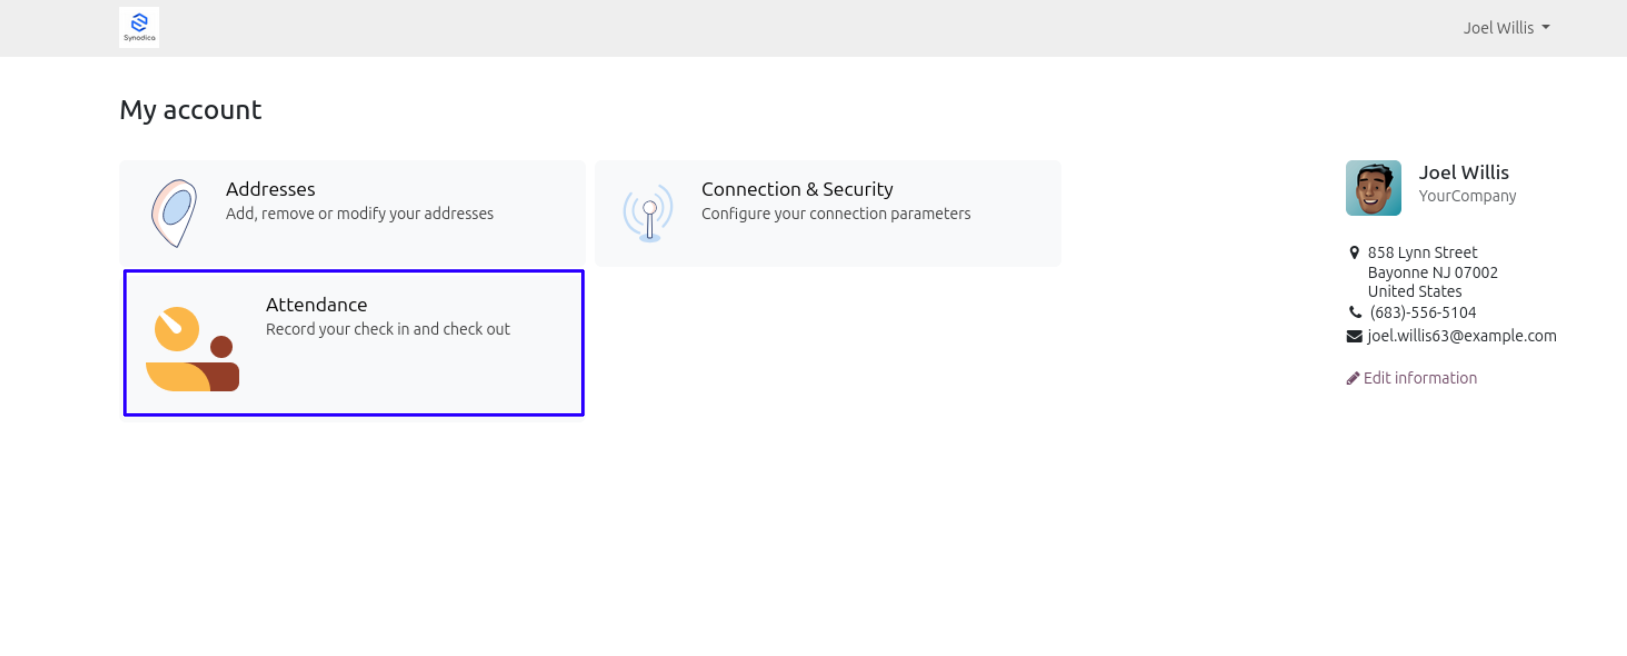1627x656 pixels.
Task: Click the pencil icon next to Edit information
Action: (x=1353, y=378)
